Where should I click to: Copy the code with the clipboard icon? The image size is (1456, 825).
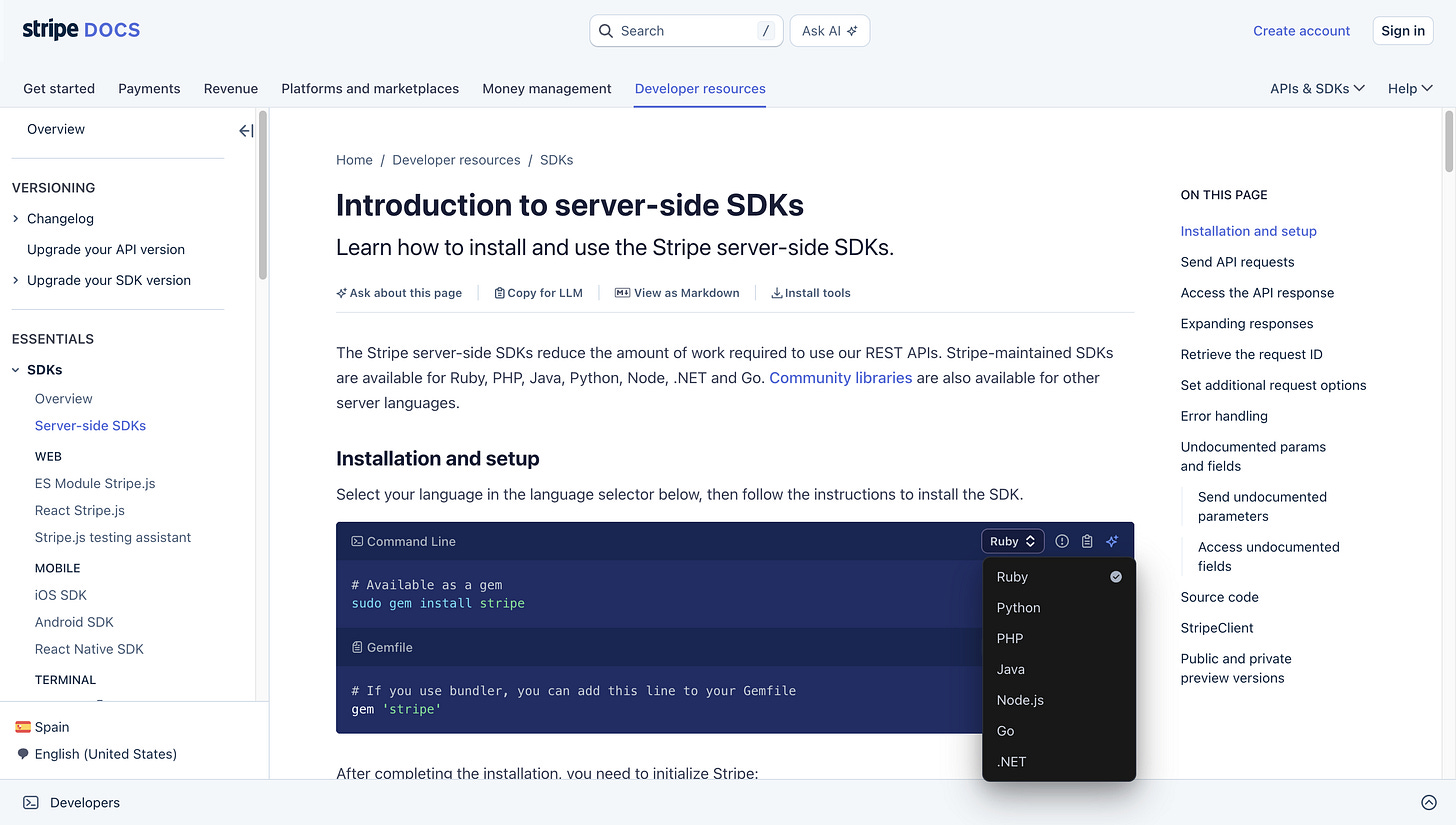1087,541
